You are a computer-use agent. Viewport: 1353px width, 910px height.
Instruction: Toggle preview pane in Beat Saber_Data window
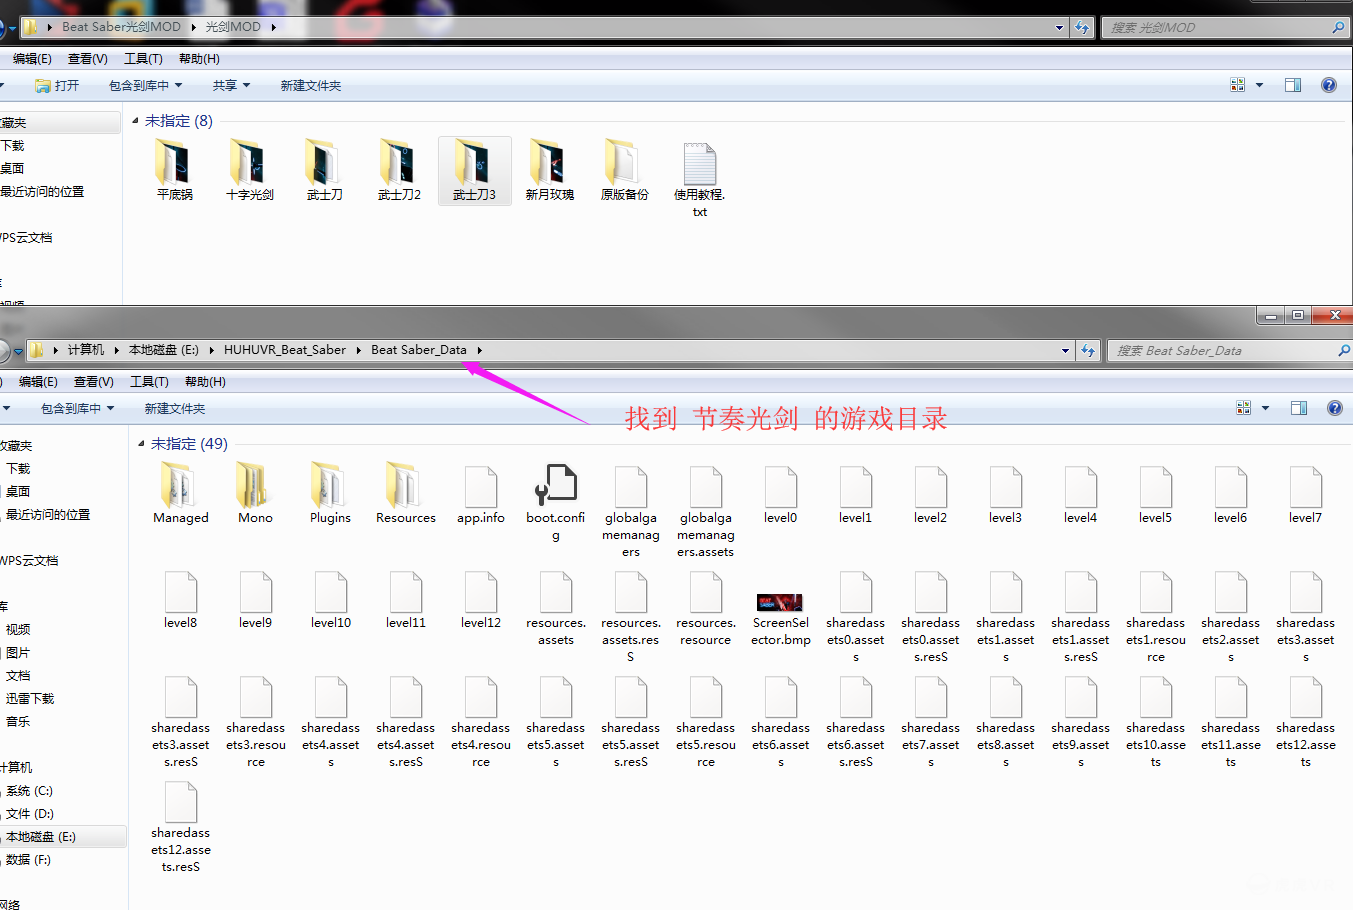point(1298,408)
